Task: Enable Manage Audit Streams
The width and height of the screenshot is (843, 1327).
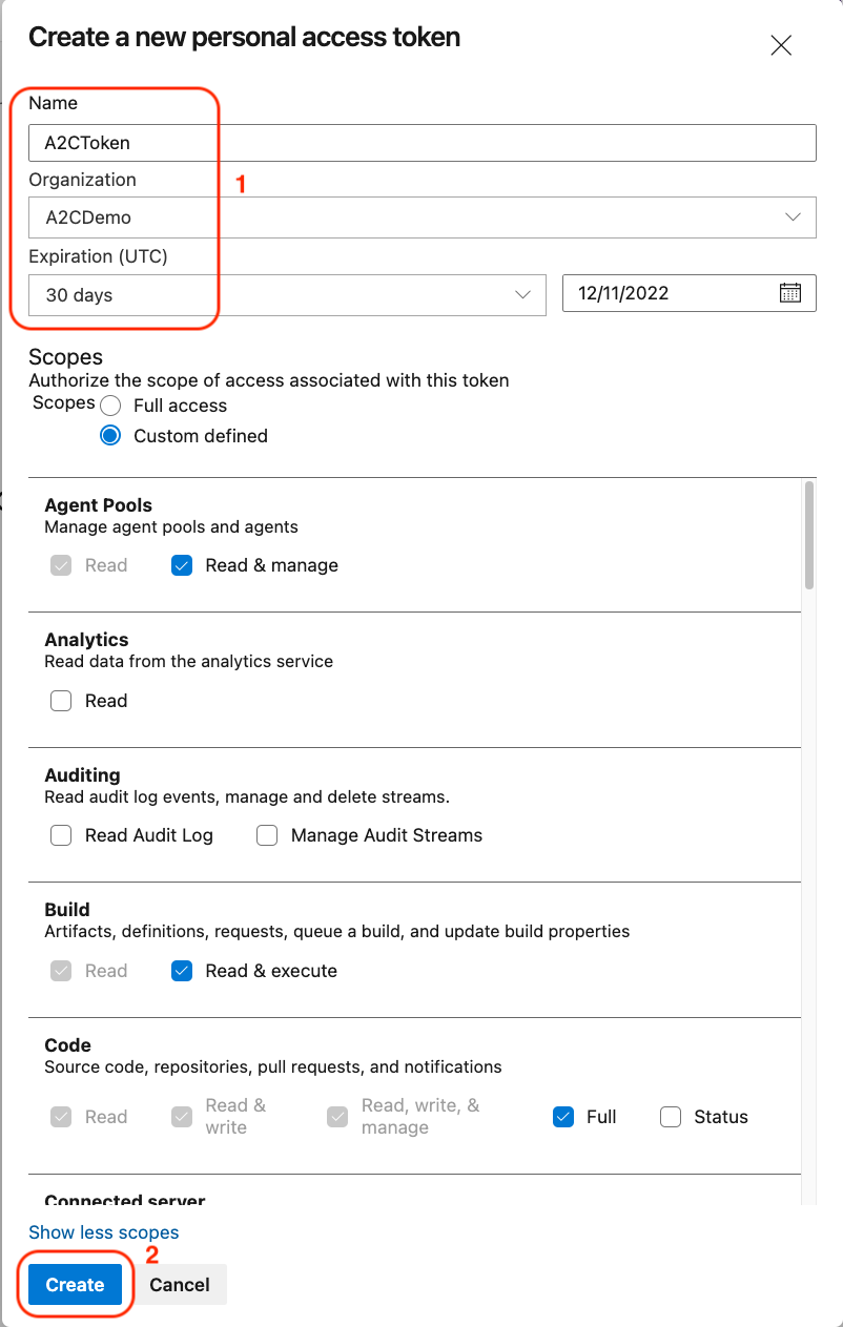Action: [x=267, y=834]
